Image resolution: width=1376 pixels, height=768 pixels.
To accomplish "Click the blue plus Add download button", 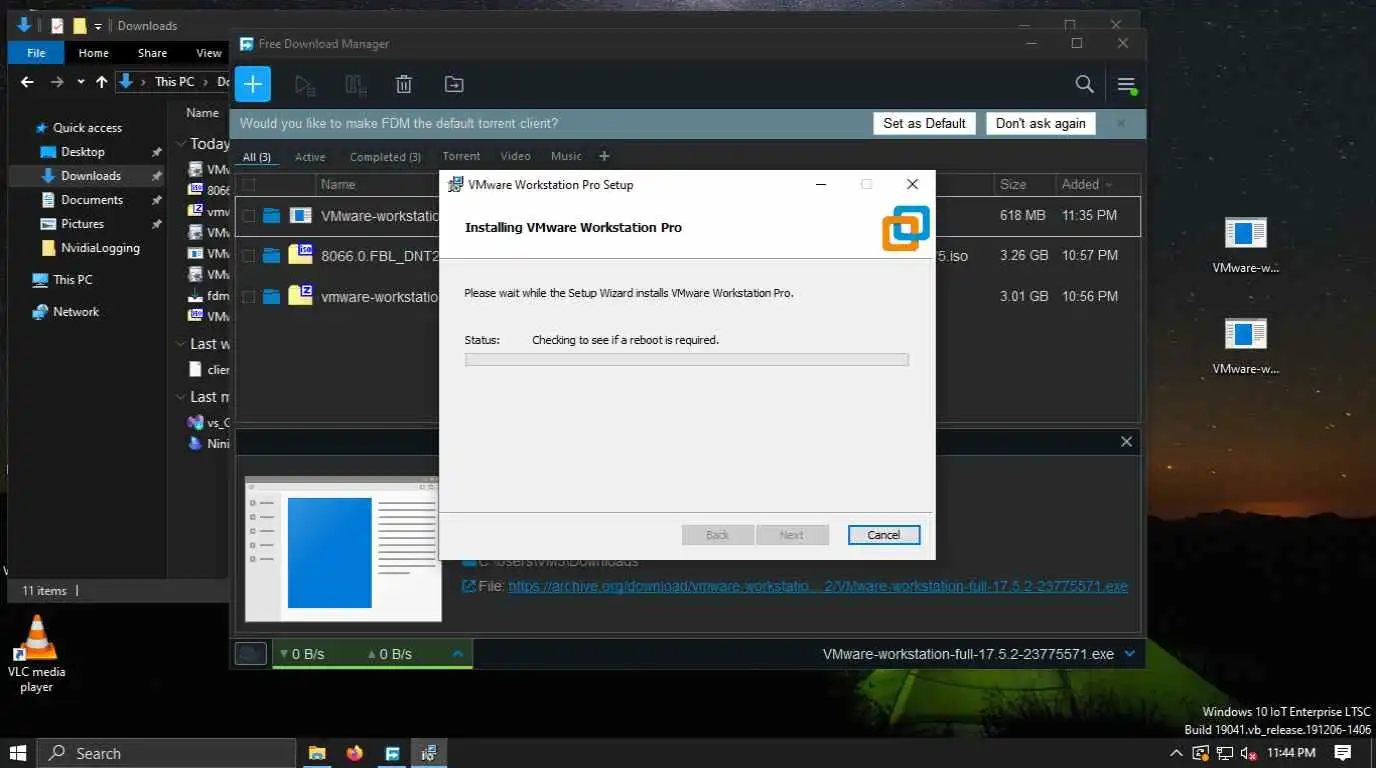I will 253,84.
